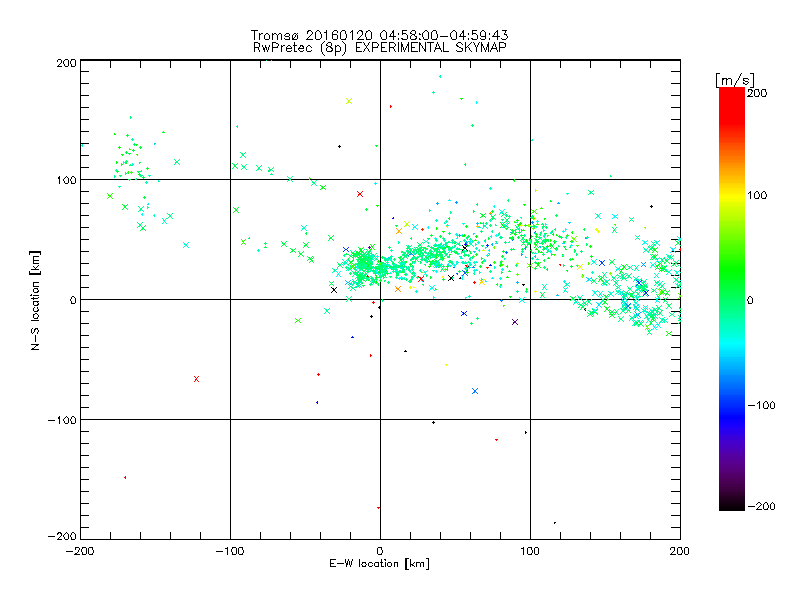The width and height of the screenshot is (800, 600).
Task: Click the 'N-S location [km]' axis label
Action: pos(35,300)
